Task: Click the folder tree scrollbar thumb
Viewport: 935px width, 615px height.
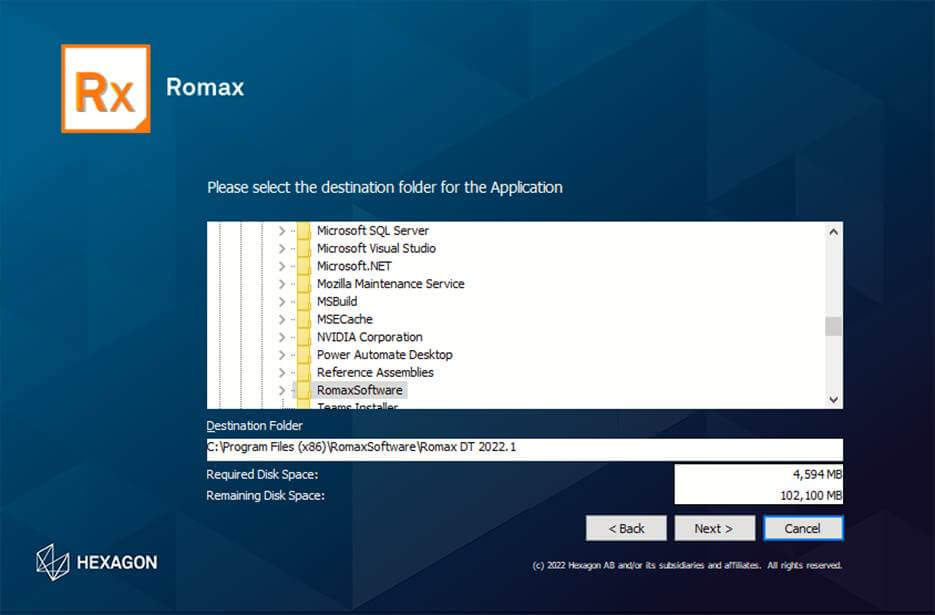Action: 833,327
